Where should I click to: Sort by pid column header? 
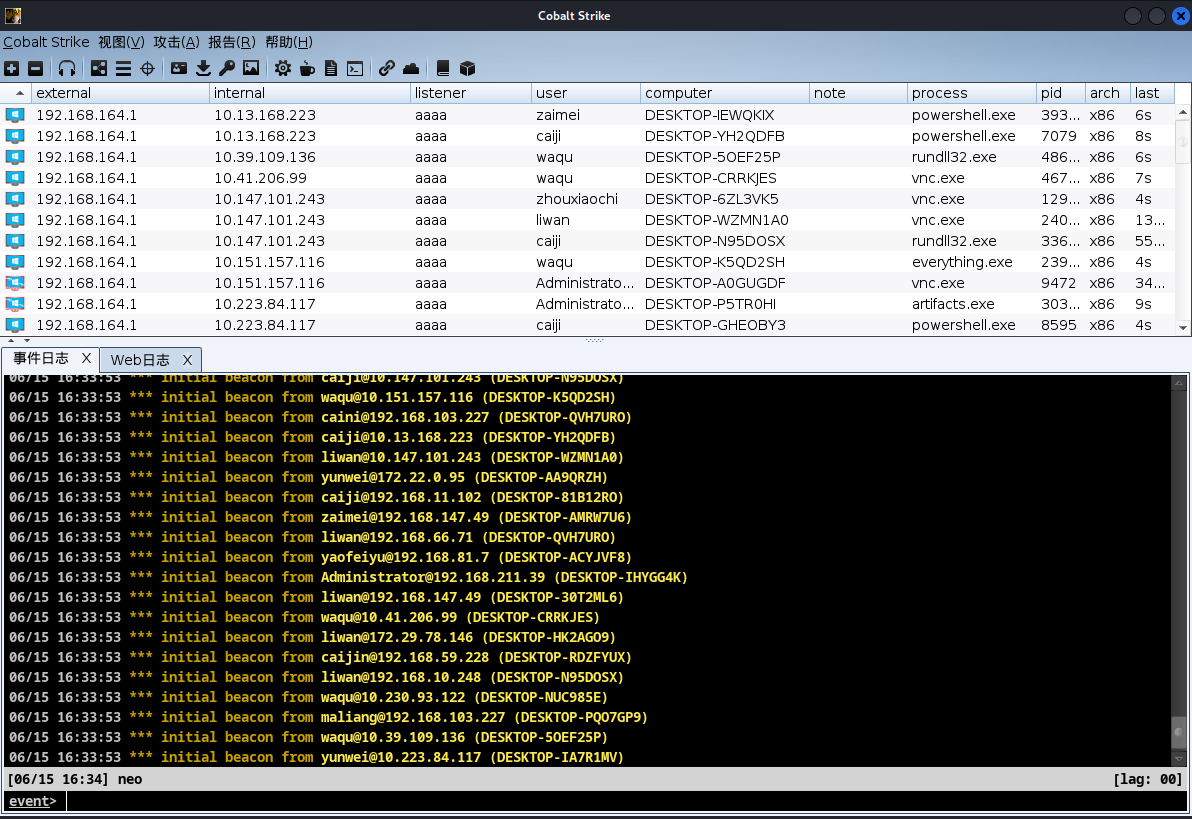[1060, 93]
